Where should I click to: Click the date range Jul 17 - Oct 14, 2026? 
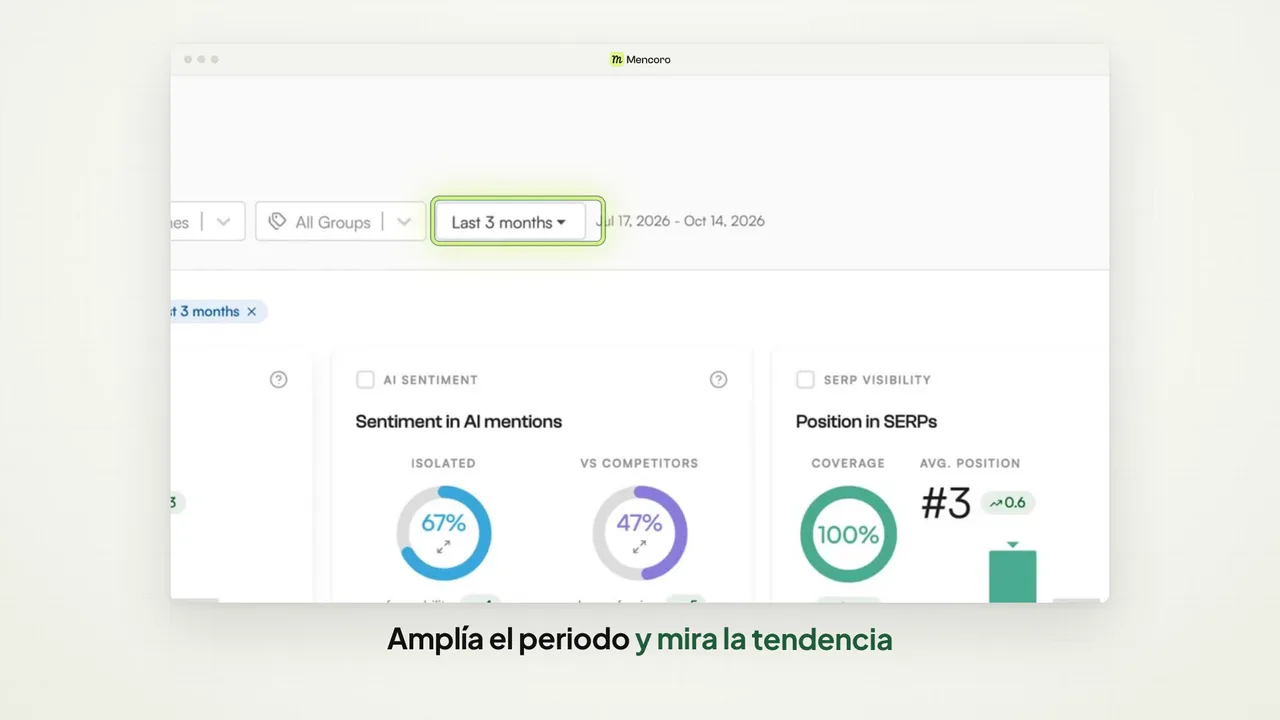pos(680,221)
